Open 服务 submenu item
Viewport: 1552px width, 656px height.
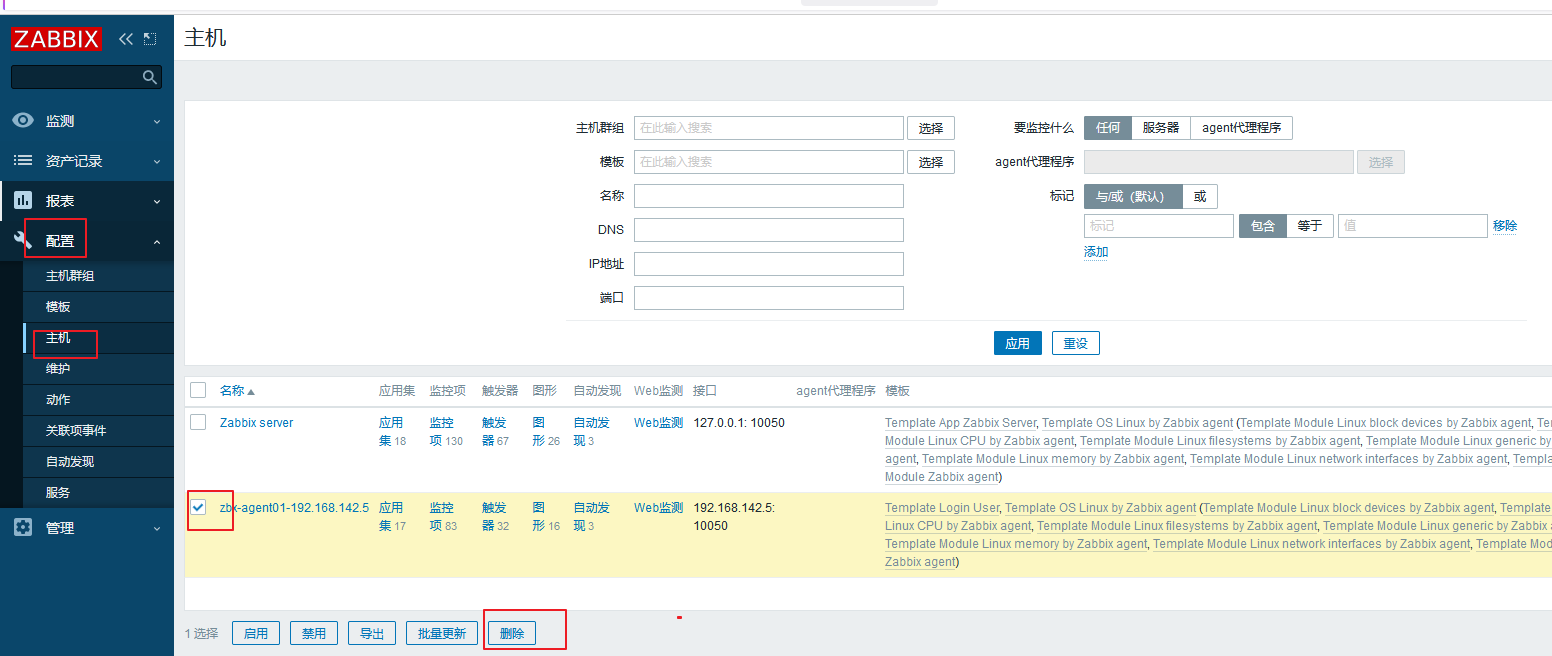(x=98, y=493)
